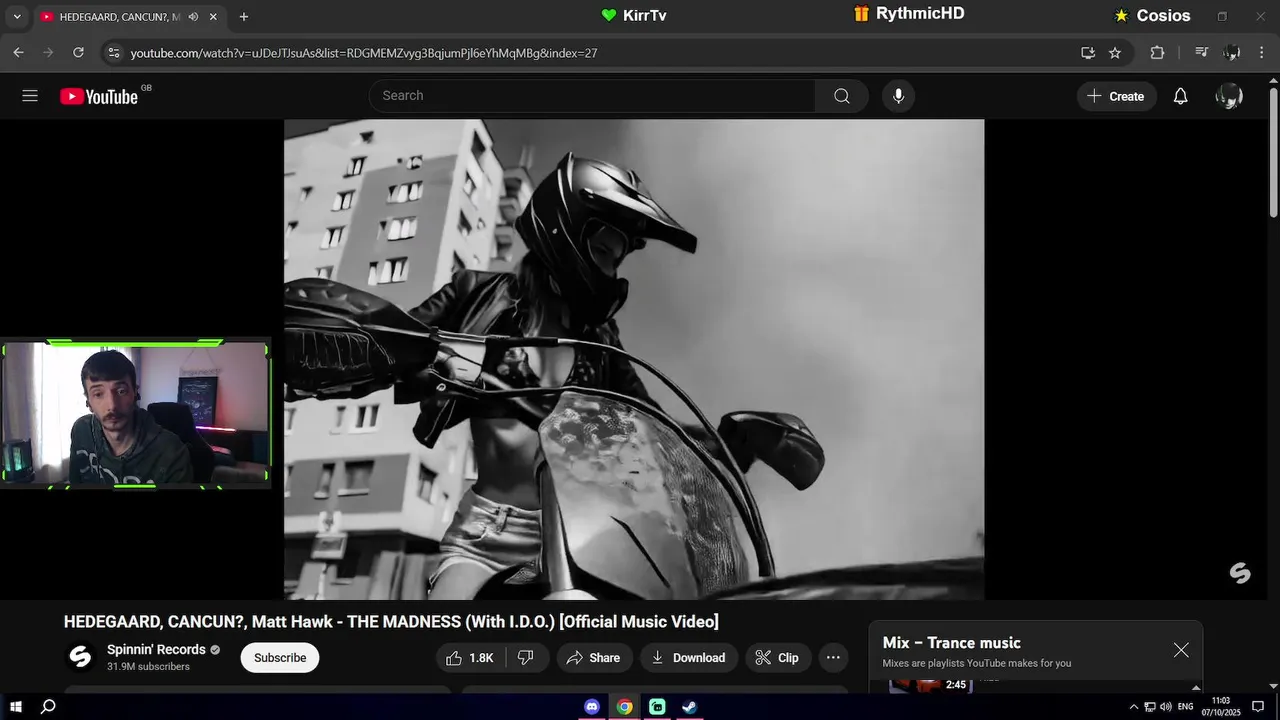Open Chrome profile avatar
This screenshot has width=1280, height=720.
point(1232,52)
